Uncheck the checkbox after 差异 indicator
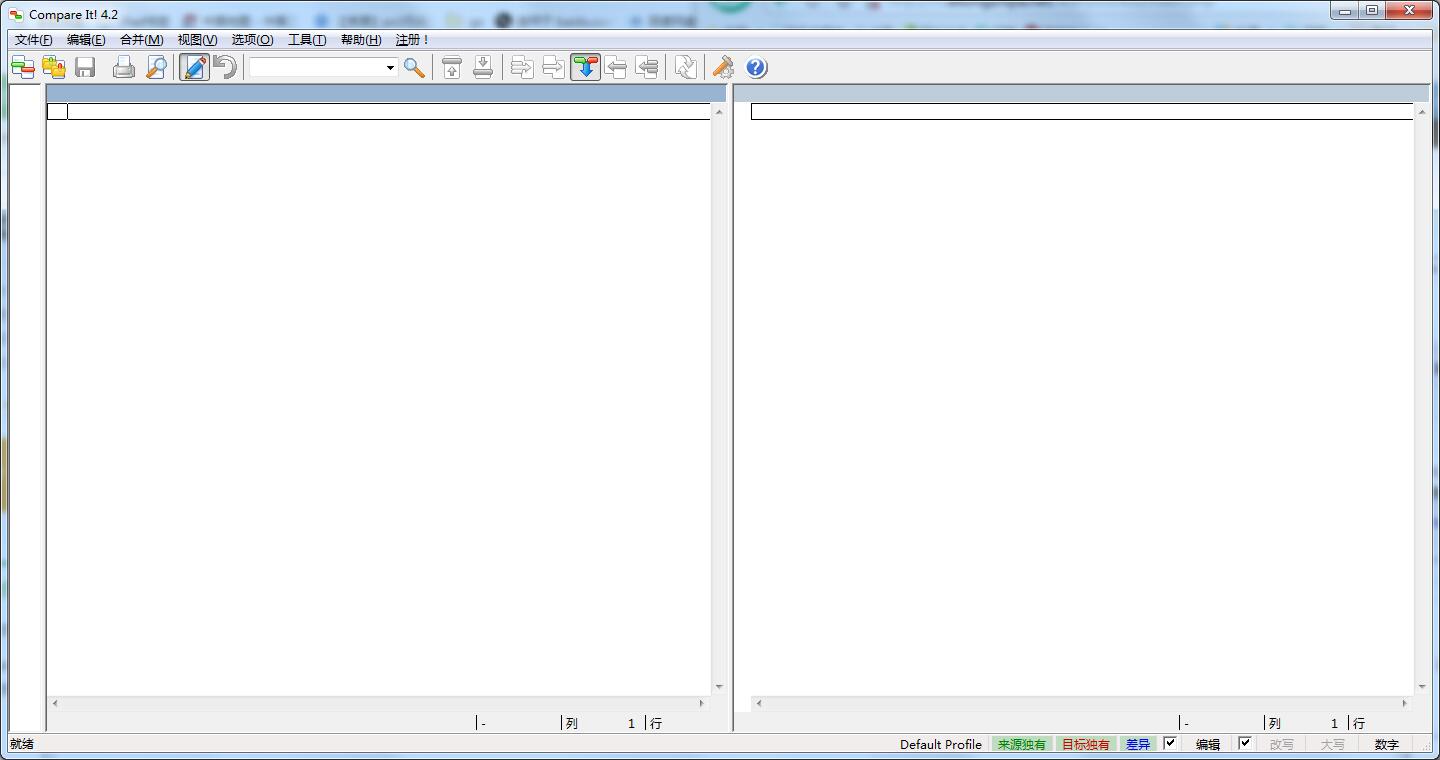Screen dimensions: 1440x760 [1170, 744]
